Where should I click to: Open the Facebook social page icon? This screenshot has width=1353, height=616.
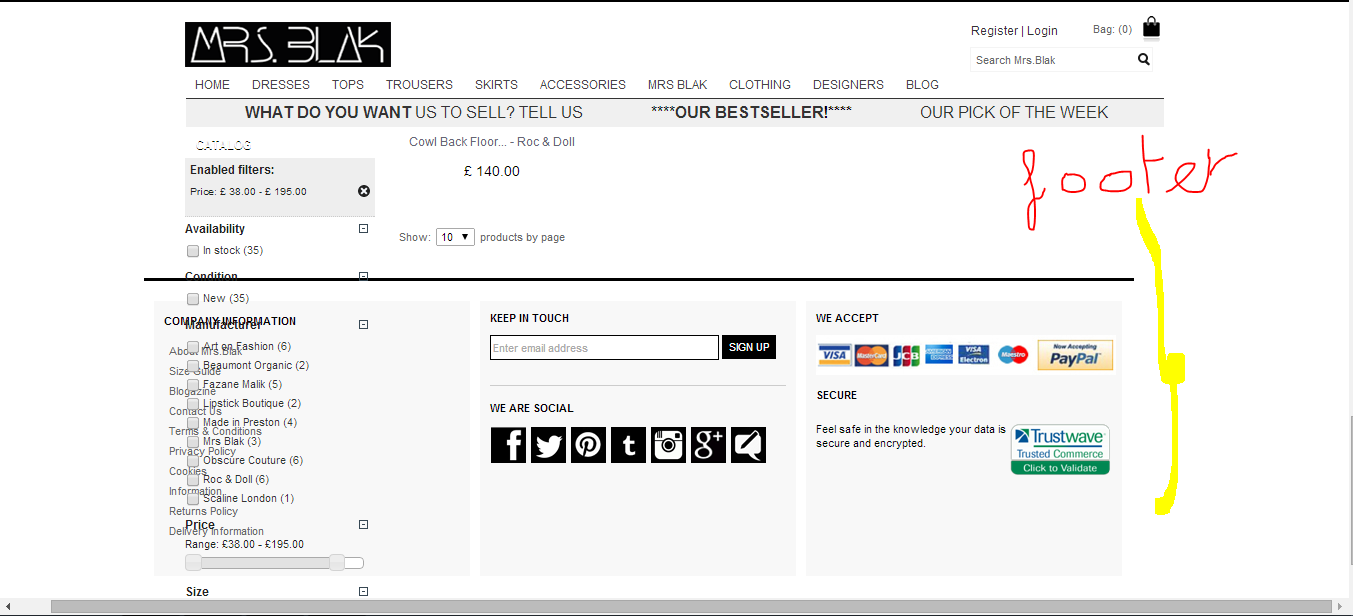tap(508, 445)
